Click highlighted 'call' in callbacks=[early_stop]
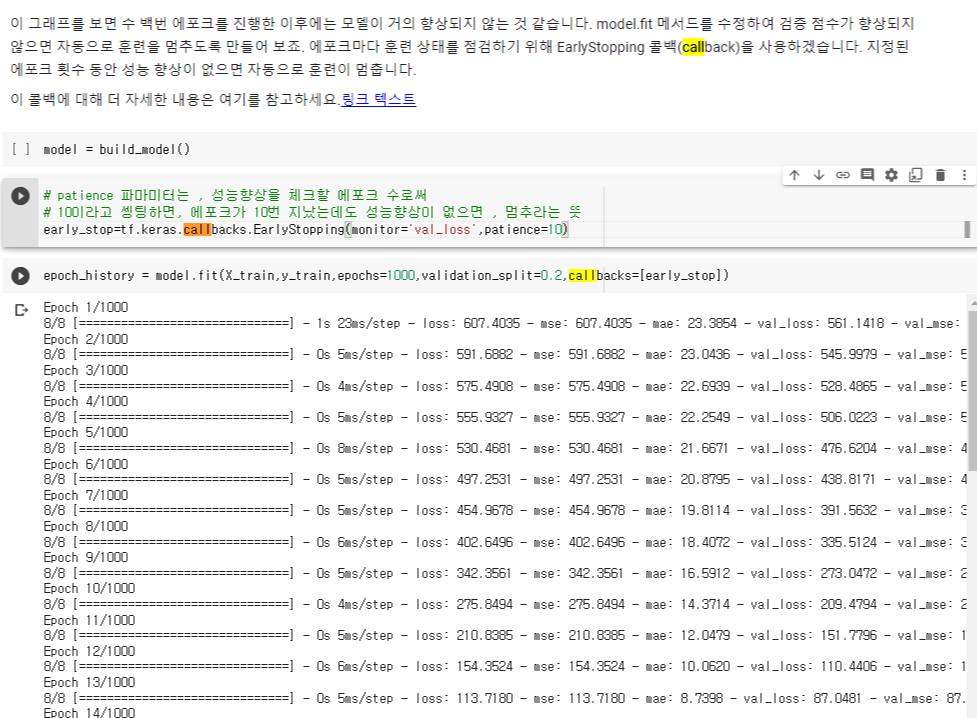977x718 pixels. pos(582,275)
